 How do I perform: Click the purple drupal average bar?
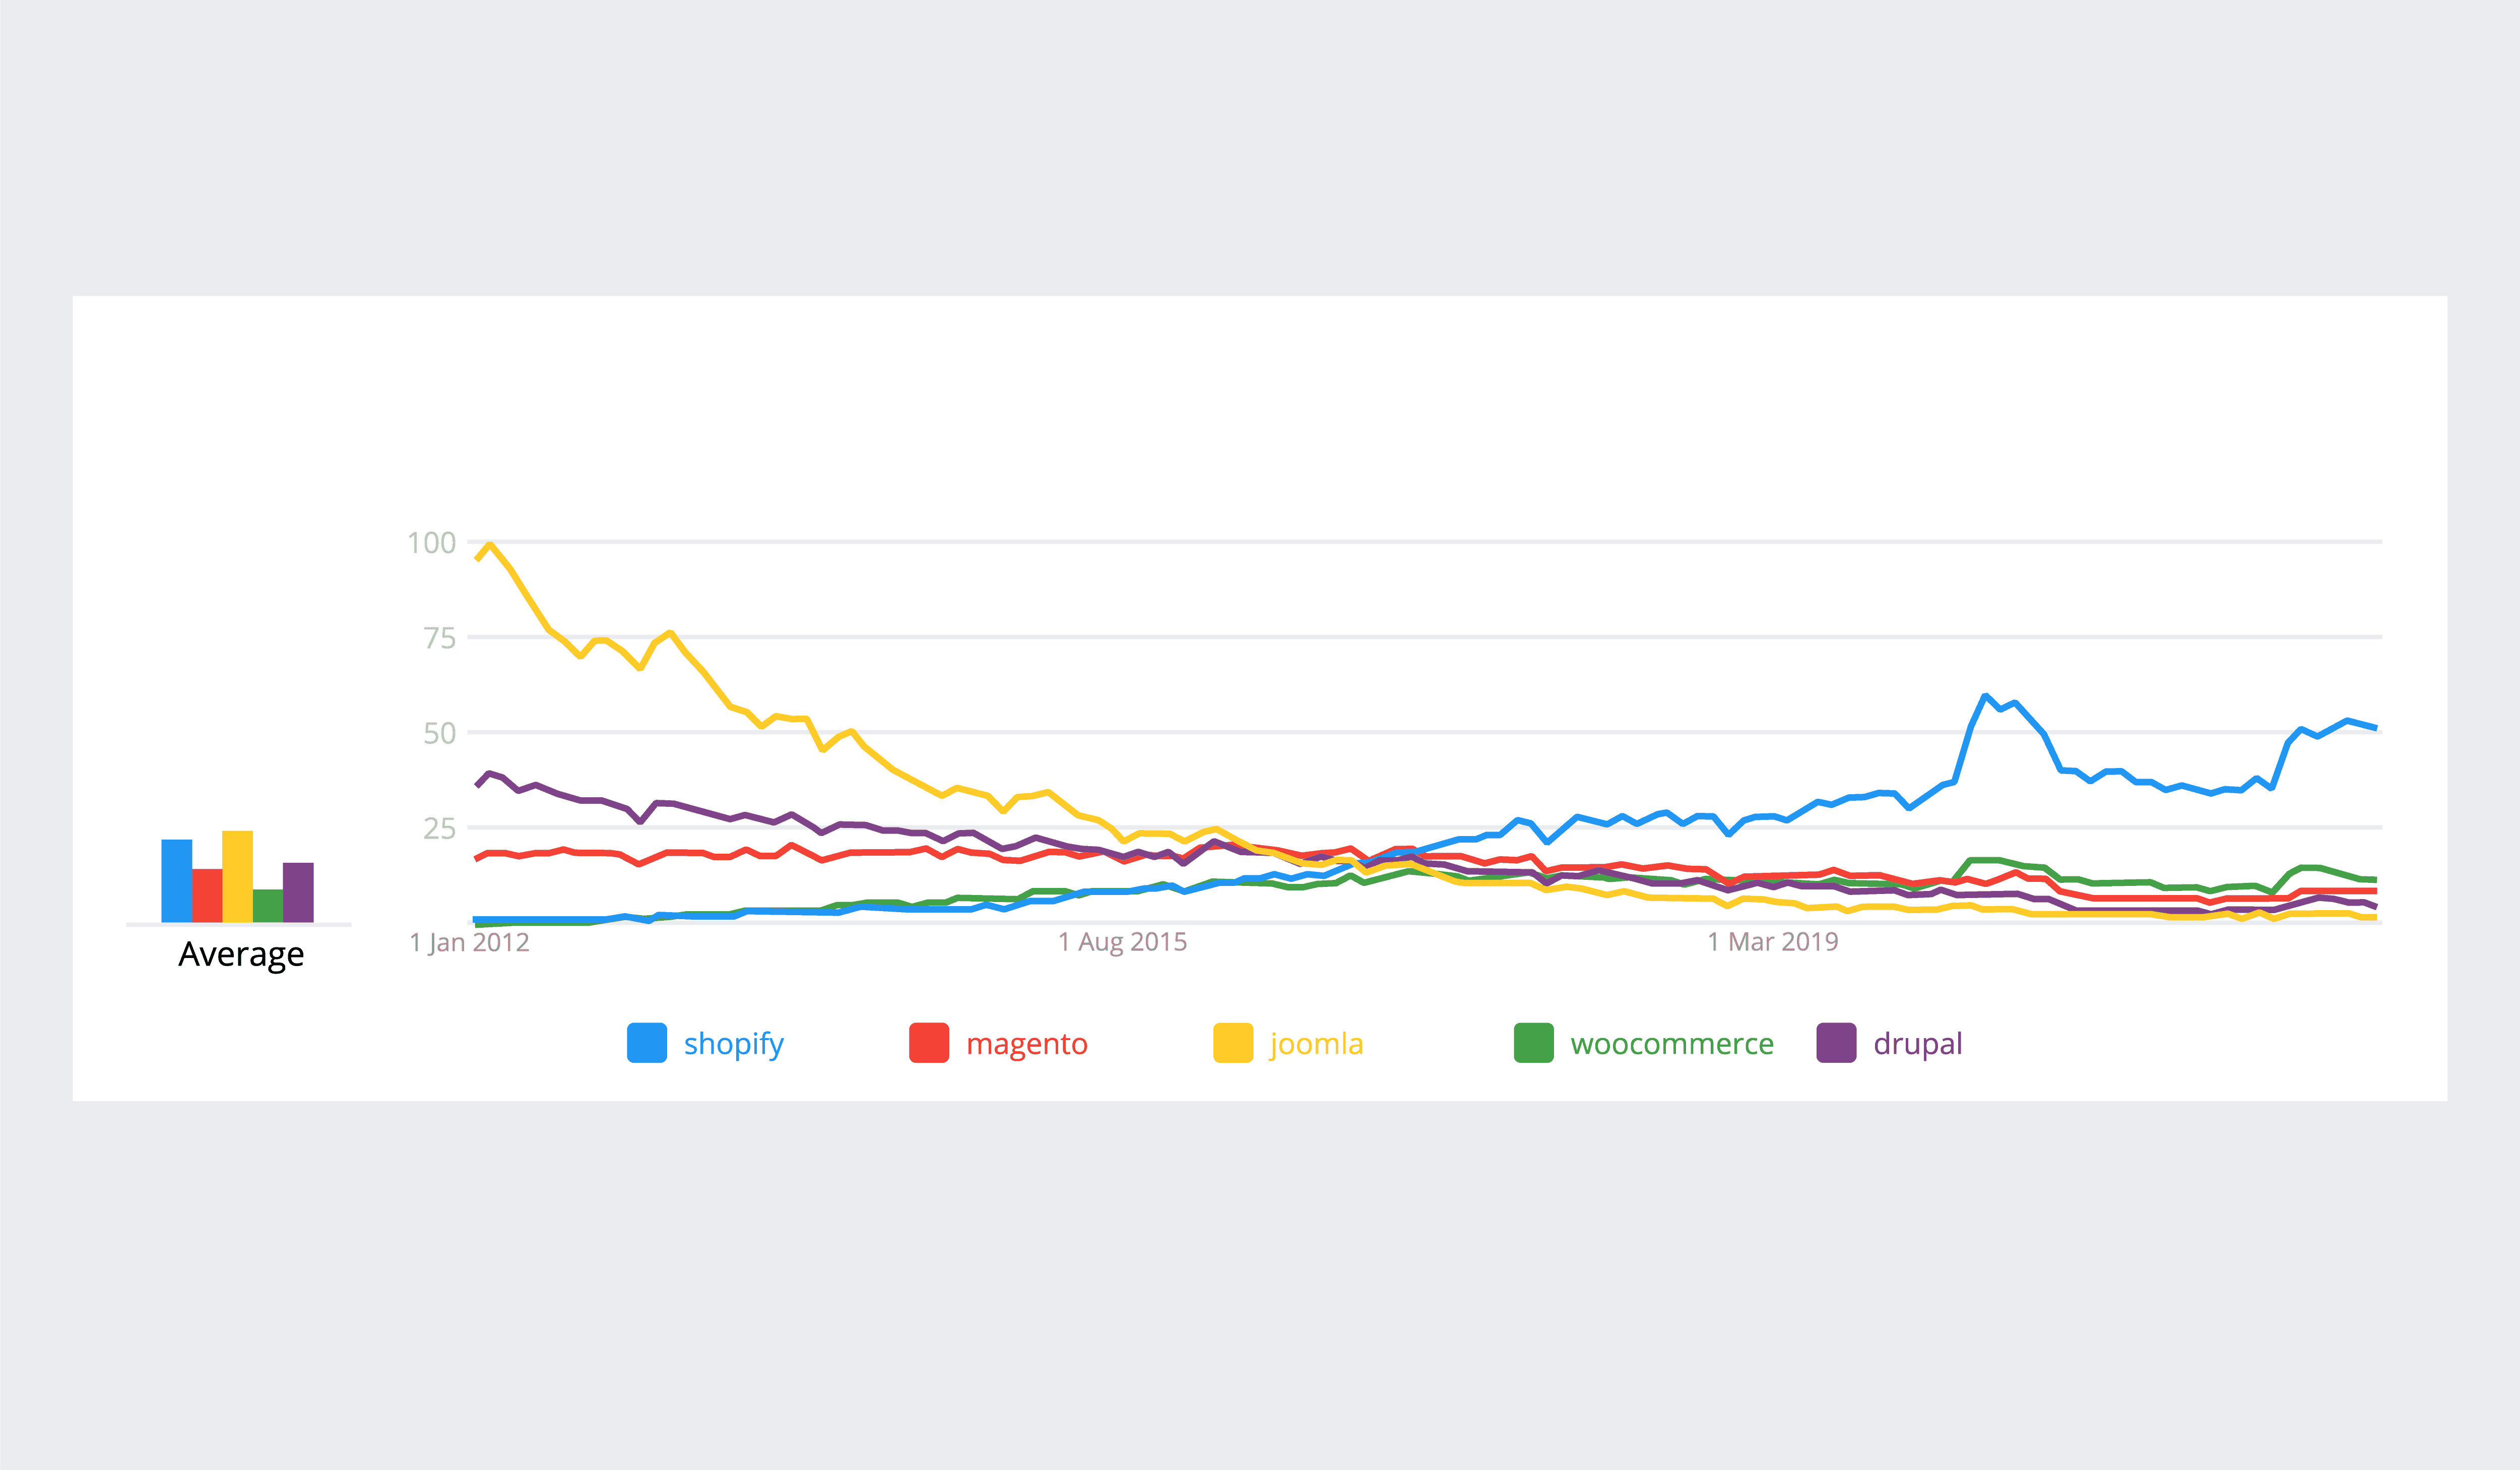298,892
